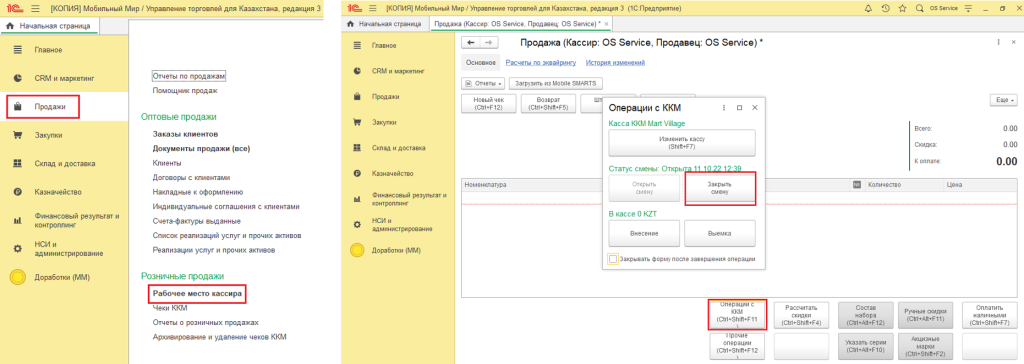The width and height of the screenshot is (1024, 364).
Task: Open Архивирование и удаление чеков ККМ
Action: (219, 337)
